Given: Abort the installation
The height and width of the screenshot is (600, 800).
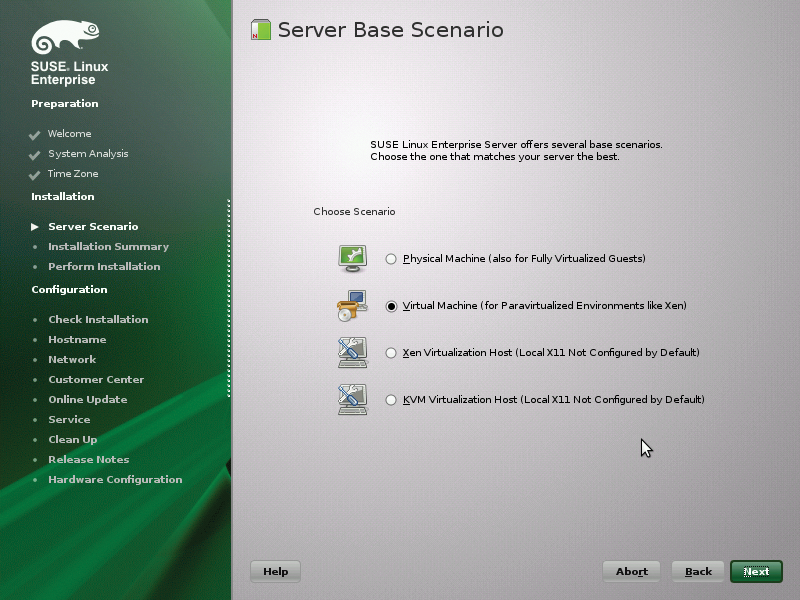Looking at the screenshot, I should pyautogui.click(x=631, y=571).
